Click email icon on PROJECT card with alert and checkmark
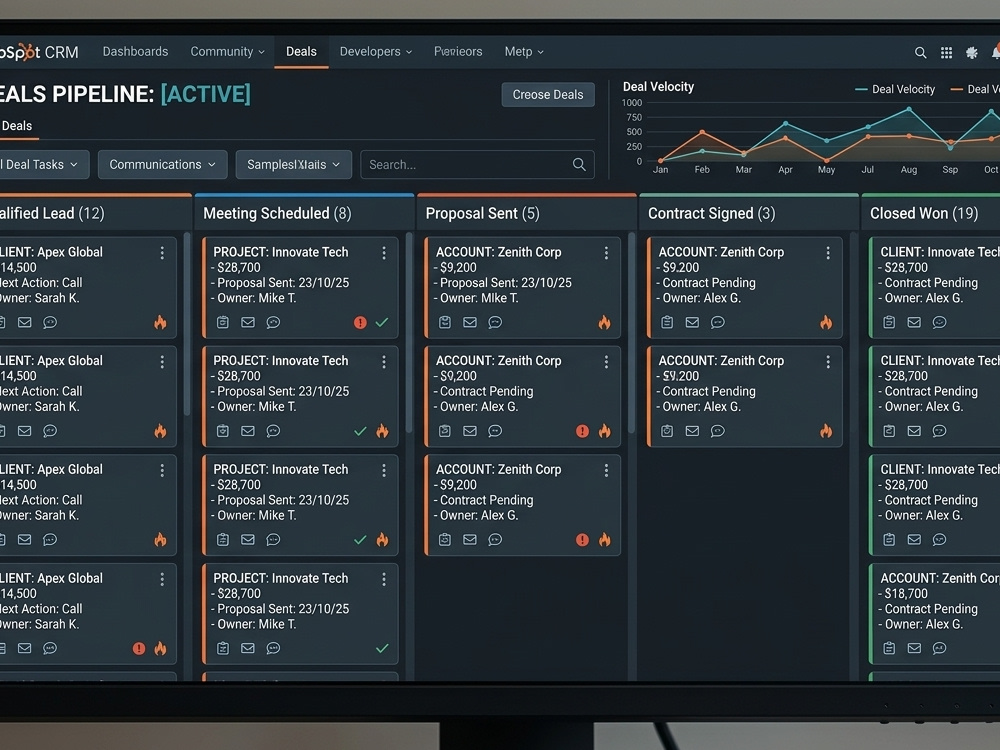Viewport: 1000px width, 750px height. point(248,322)
